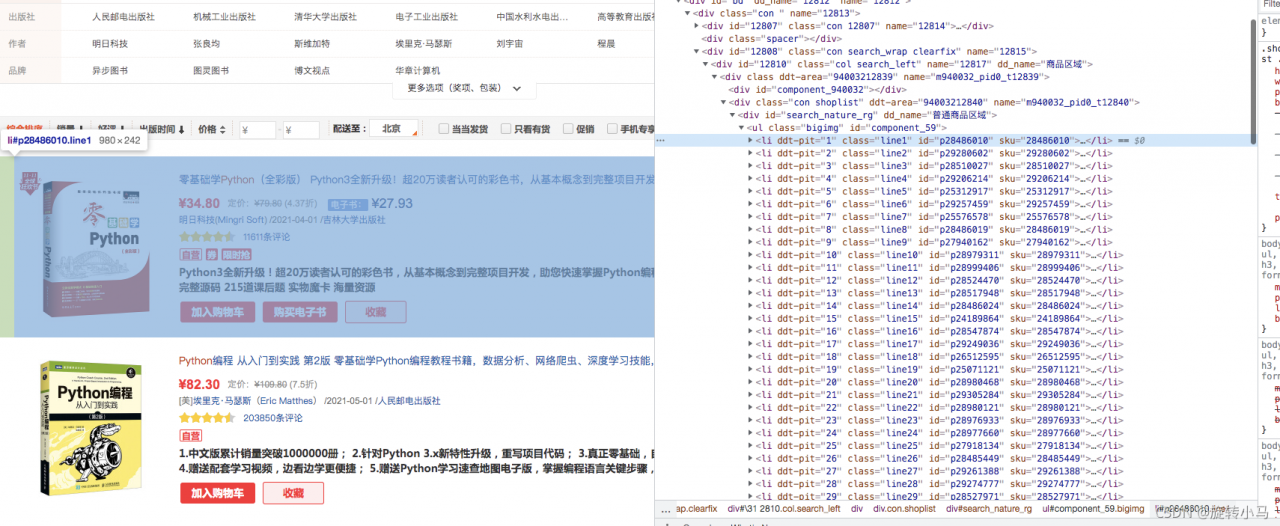Select ul#component_59.bigimg in breadcrumb bar
1280x526 pixels.
1095,509
